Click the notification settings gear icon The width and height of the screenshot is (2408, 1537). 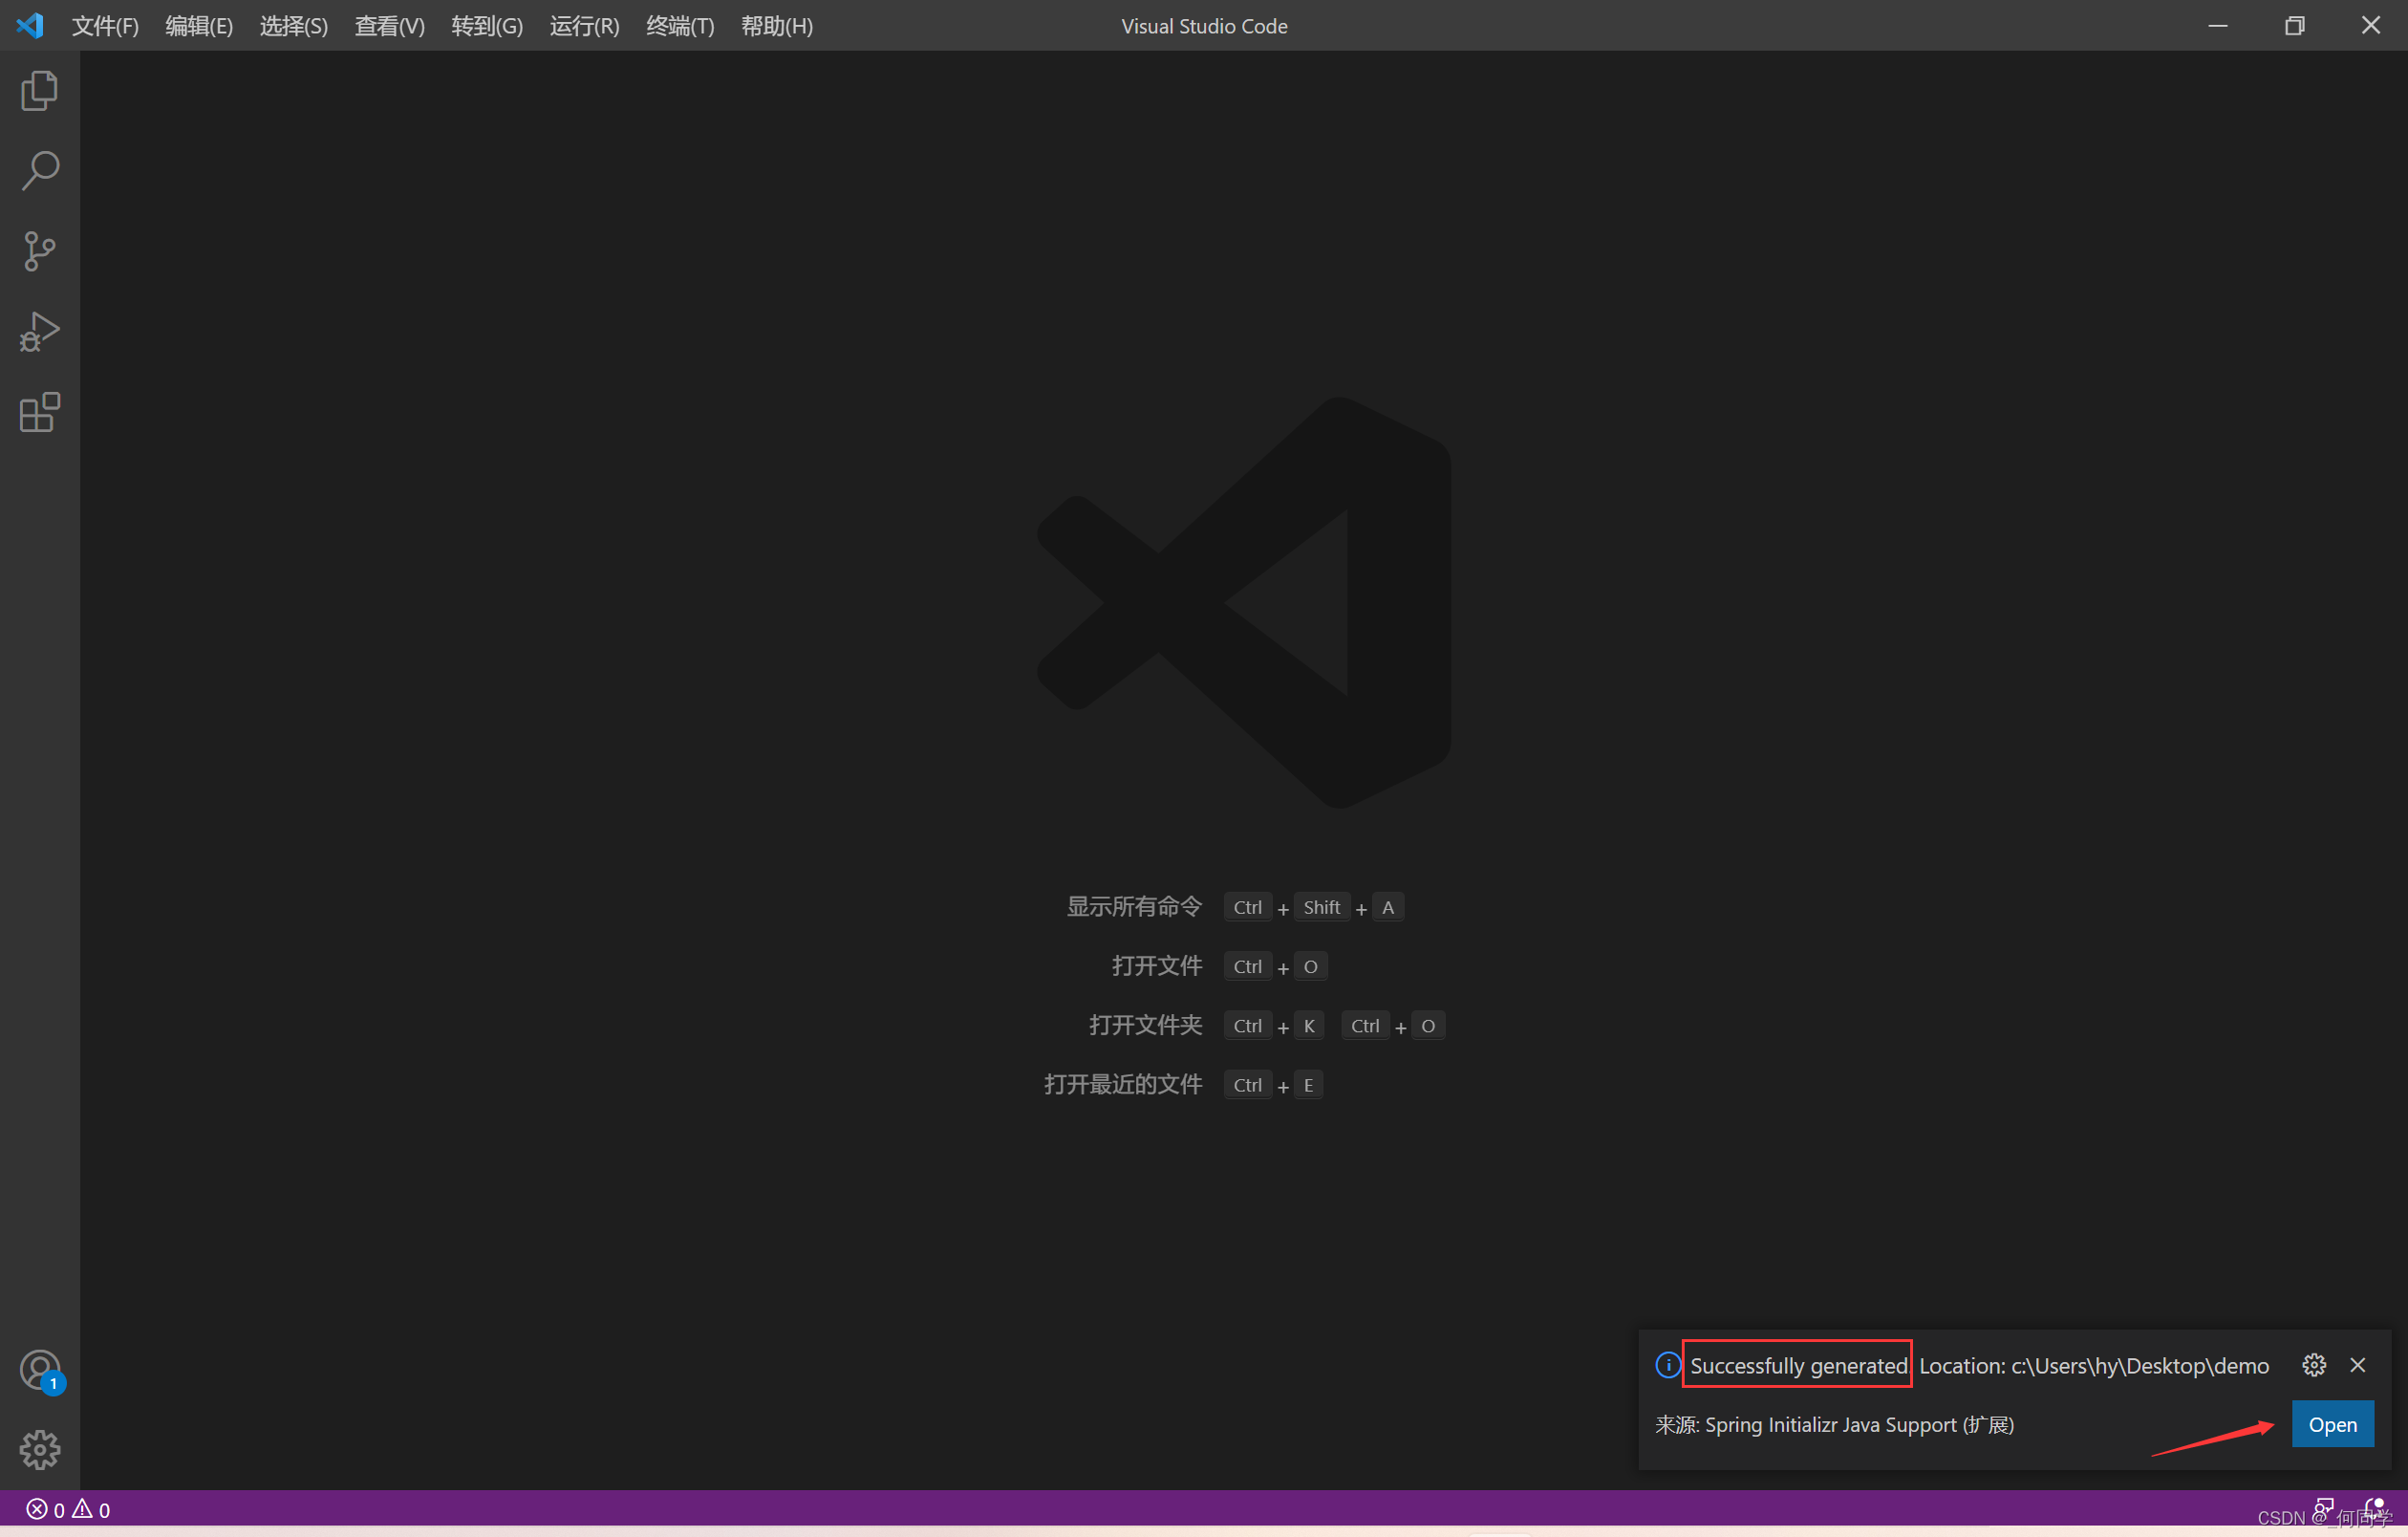(2313, 1365)
